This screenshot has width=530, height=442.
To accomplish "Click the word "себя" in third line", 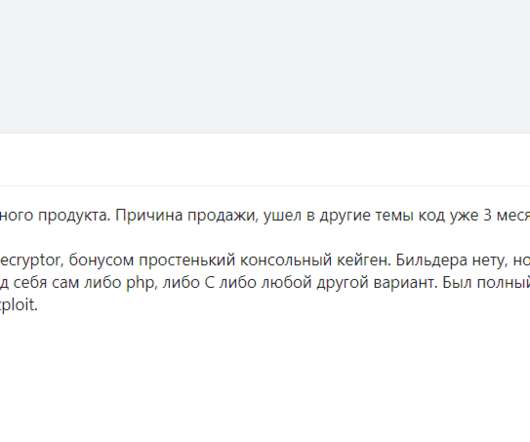I will tap(30, 283).
